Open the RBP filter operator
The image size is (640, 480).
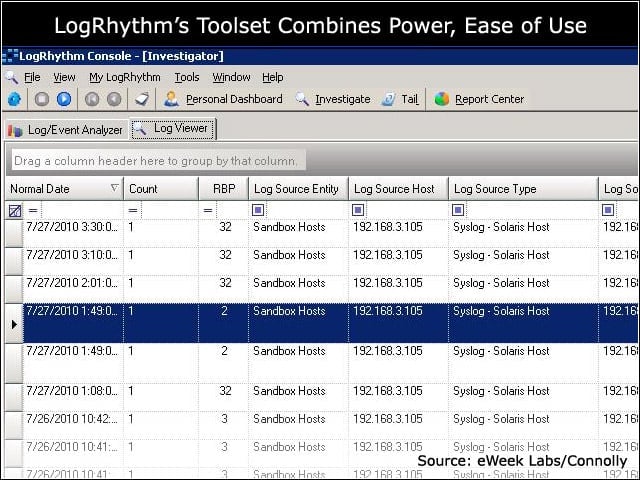pyautogui.click(x=208, y=211)
